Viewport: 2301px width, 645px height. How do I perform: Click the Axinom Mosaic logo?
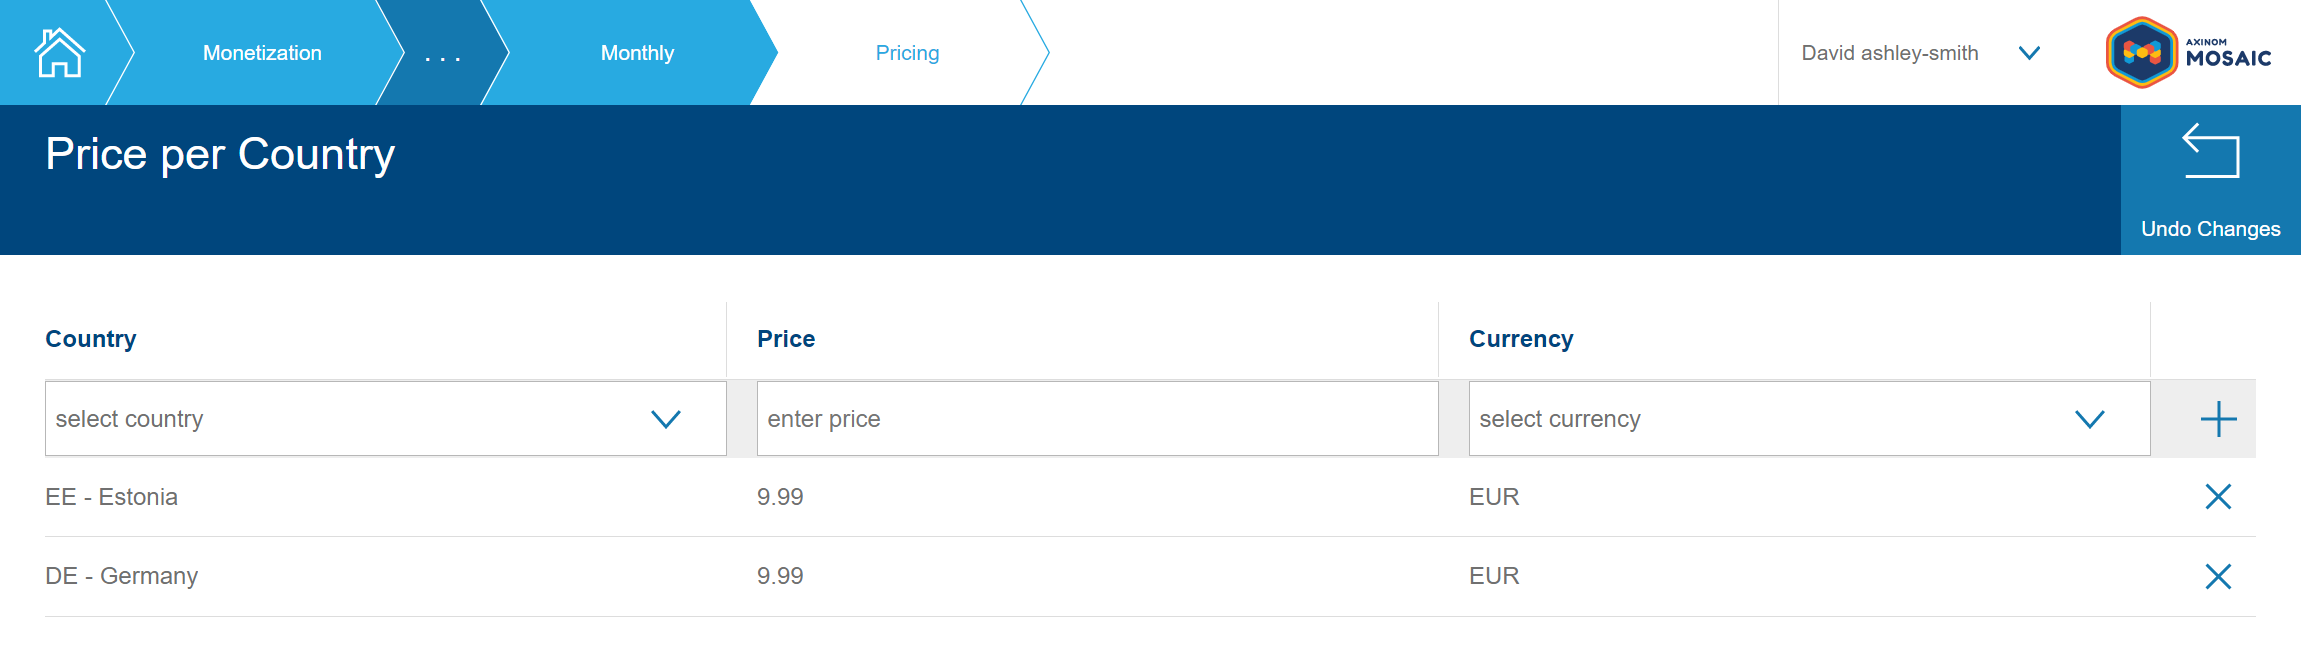[x=2189, y=53]
